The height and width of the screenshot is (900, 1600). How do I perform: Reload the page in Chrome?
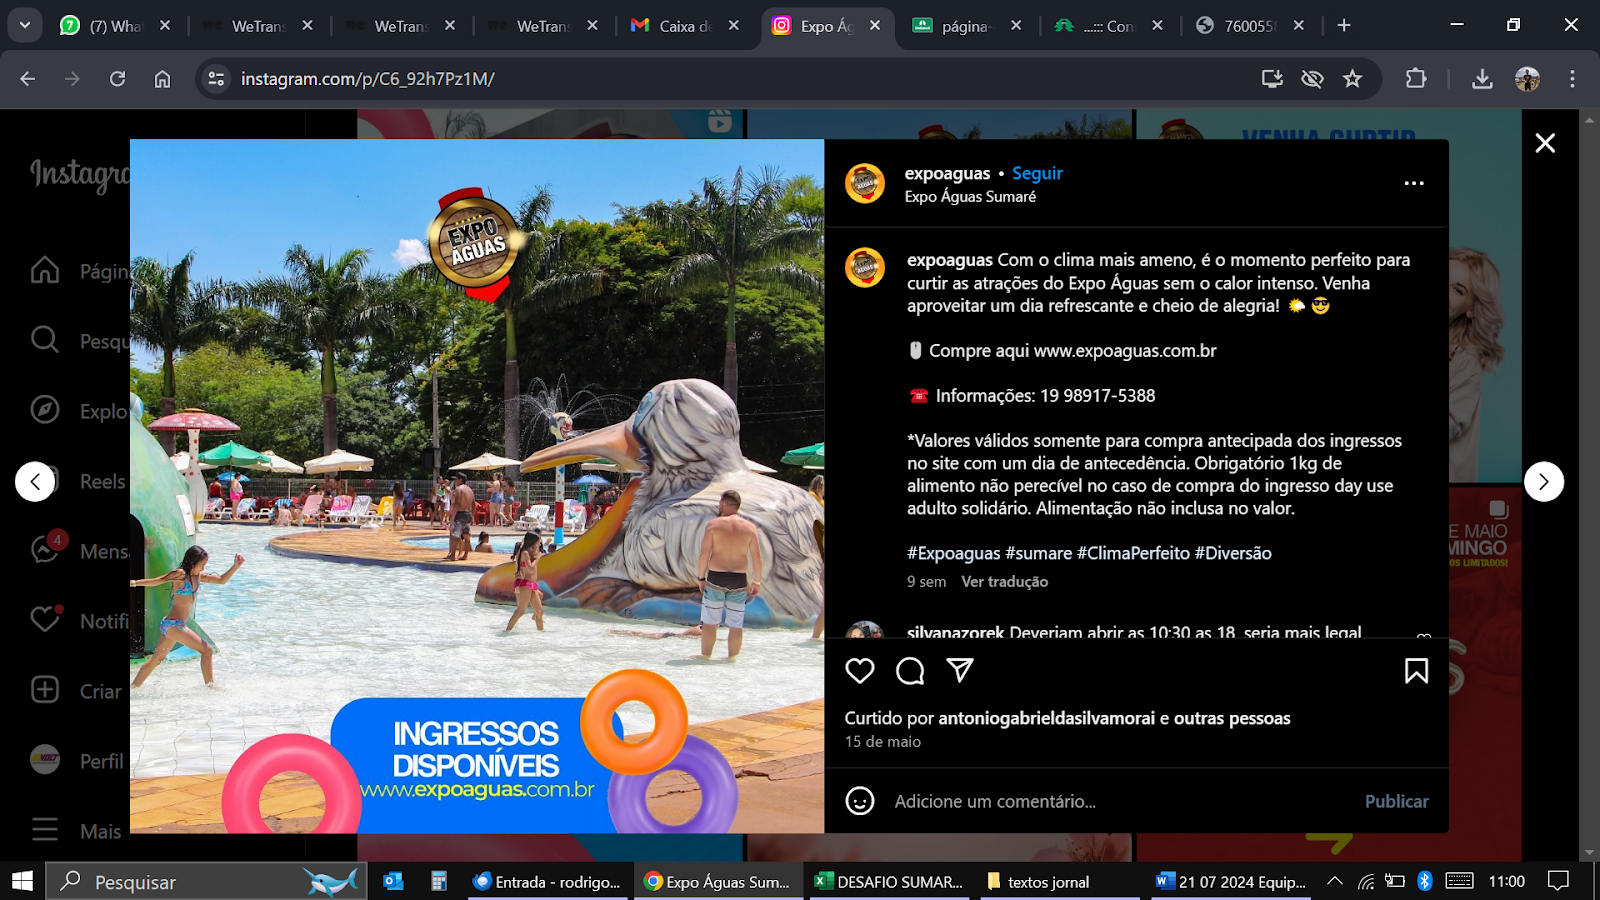[117, 79]
